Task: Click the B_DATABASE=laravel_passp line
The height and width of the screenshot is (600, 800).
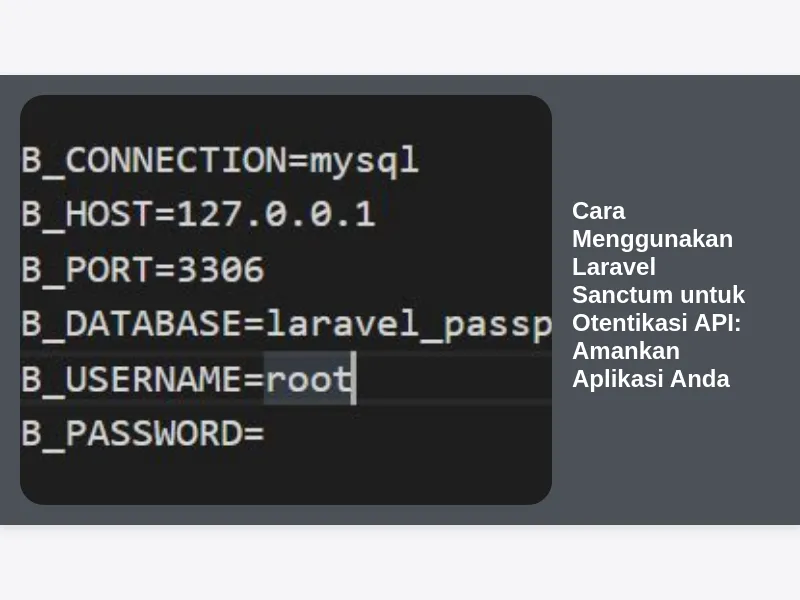Action: [286, 325]
